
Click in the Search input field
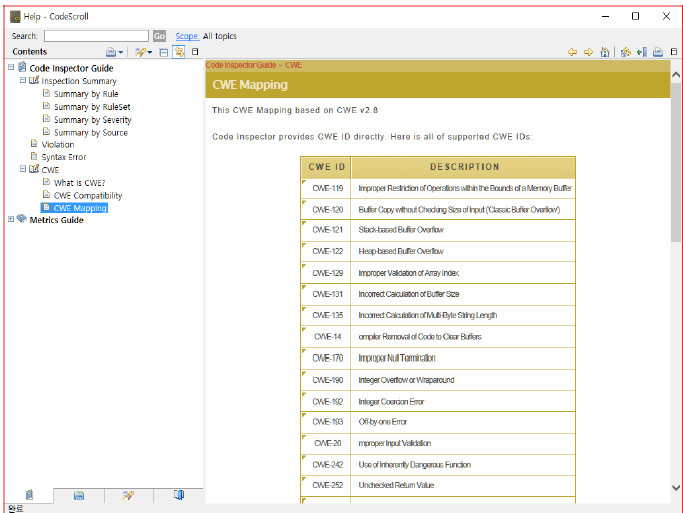click(96, 36)
